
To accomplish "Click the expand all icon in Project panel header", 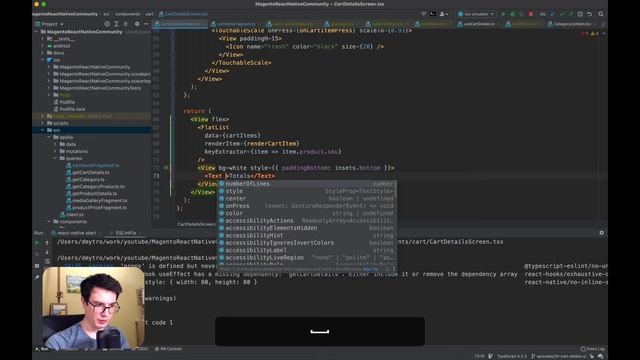I will click(x=116, y=24).
